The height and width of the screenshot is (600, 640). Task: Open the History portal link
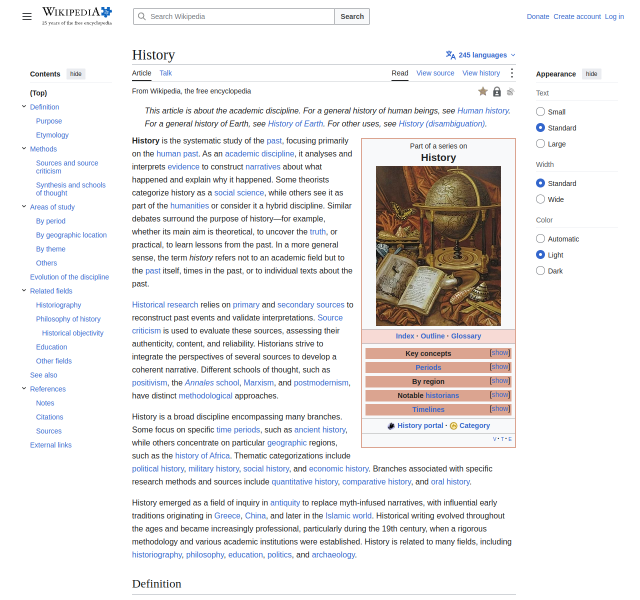pyautogui.click(x=420, y=425)
